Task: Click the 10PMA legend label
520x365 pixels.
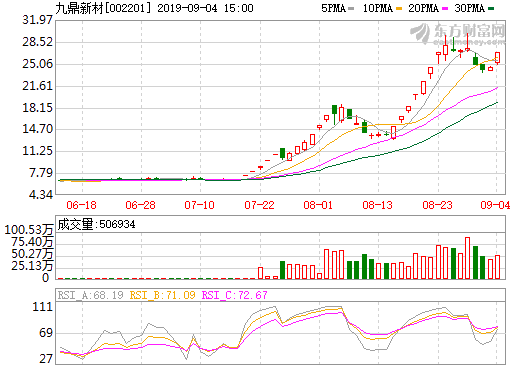Action: (x=377, y=8)
